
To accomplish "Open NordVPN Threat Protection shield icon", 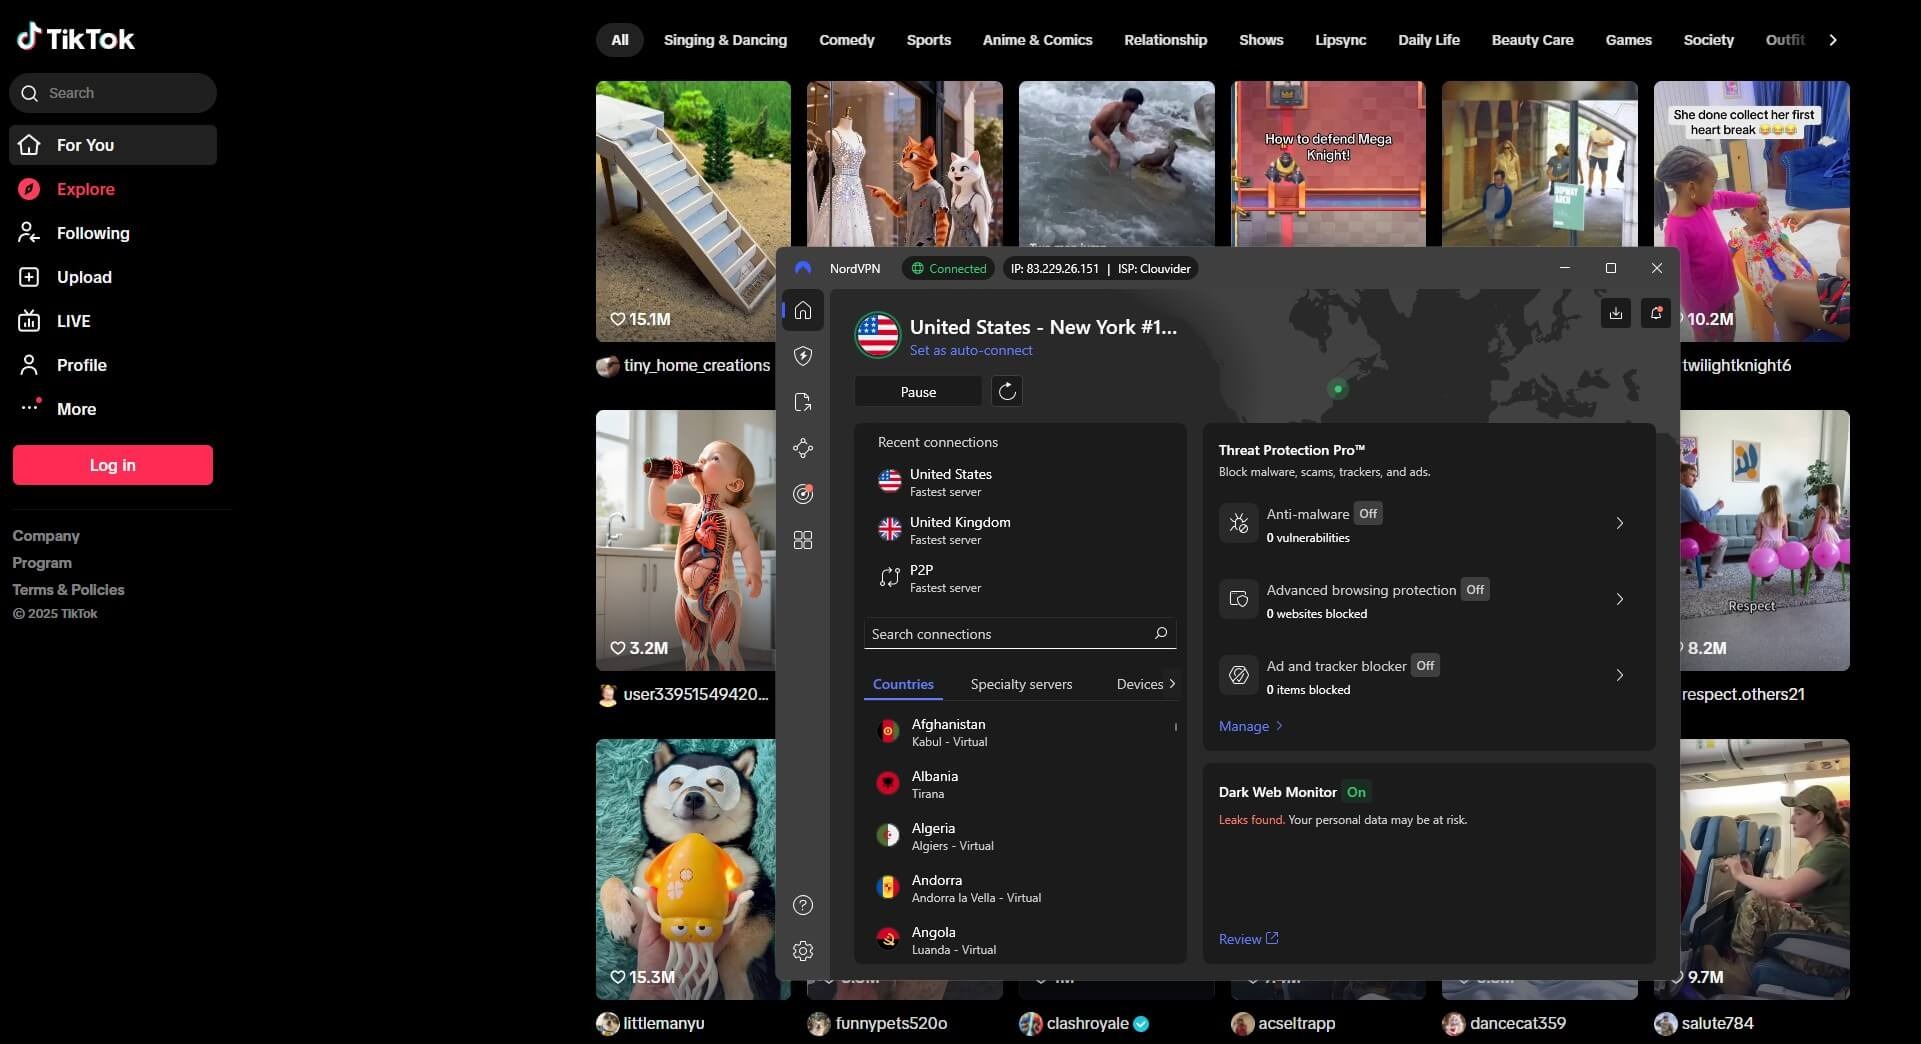I will (x=803, y=356).
